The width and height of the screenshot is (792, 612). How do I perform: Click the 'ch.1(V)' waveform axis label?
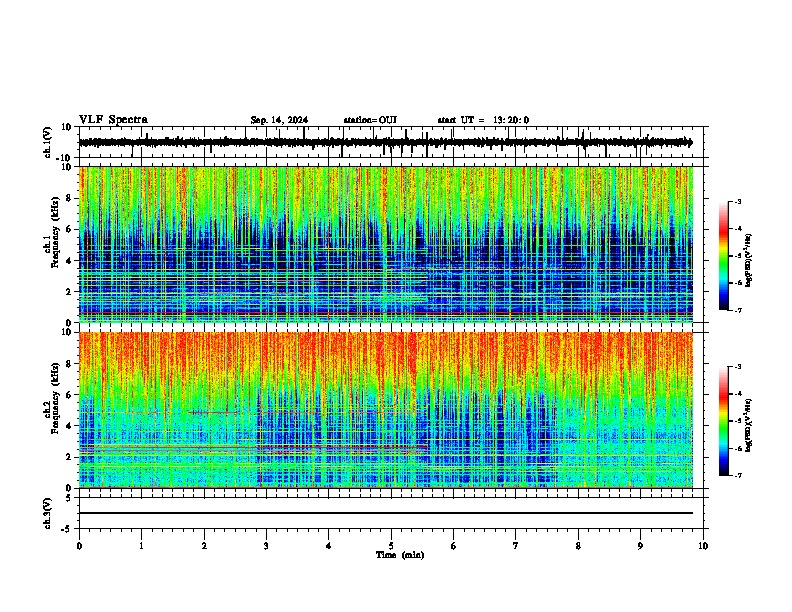point(48,142)
